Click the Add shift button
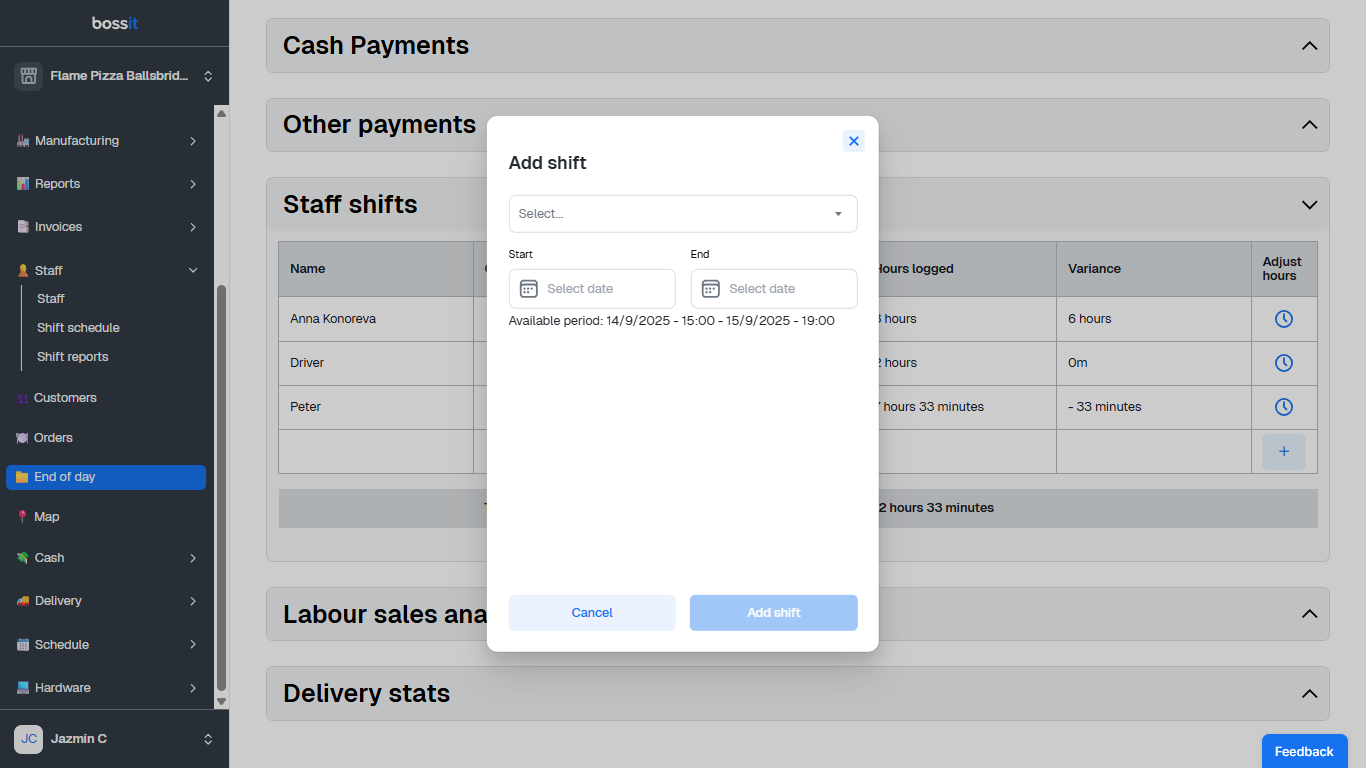The height and width of the screenshot is (768, 1366). 773,613
